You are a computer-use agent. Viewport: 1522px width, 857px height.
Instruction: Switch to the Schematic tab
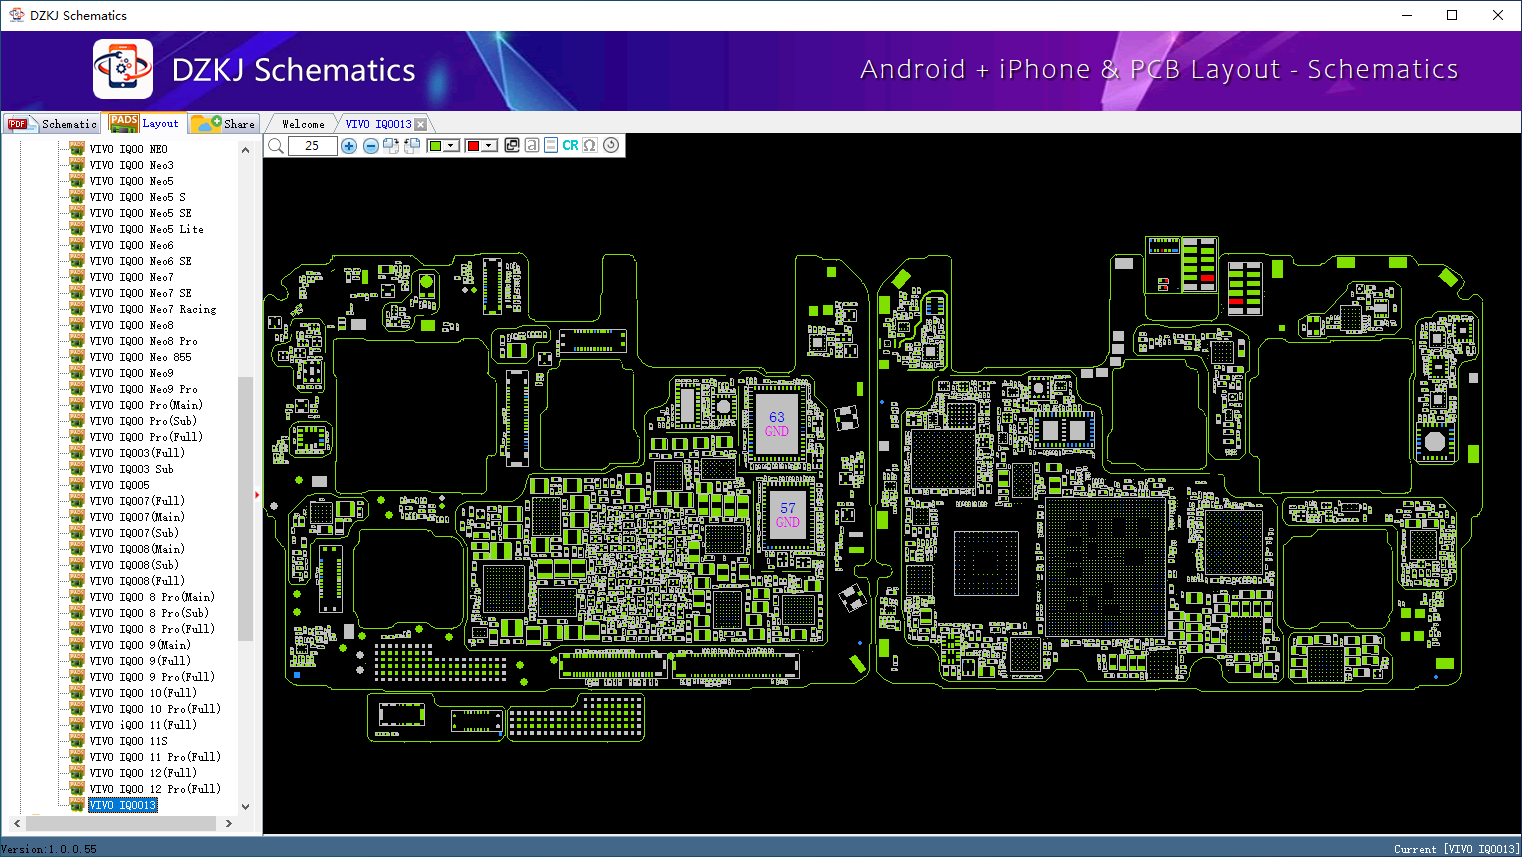point(52,123)
